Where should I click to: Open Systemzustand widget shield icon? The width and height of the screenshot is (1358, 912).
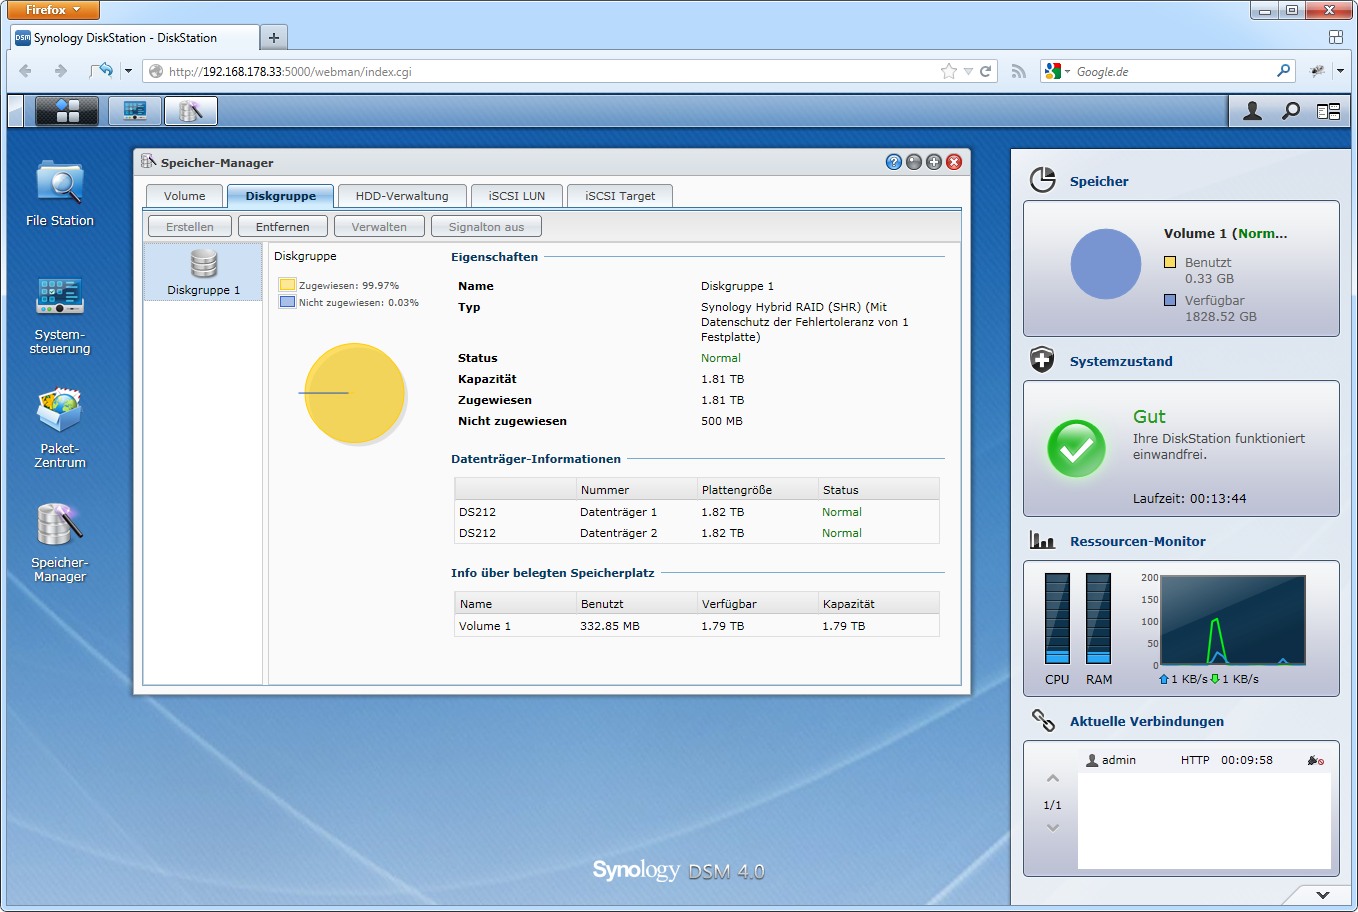pyautogui.click(x=1043, y=360)
